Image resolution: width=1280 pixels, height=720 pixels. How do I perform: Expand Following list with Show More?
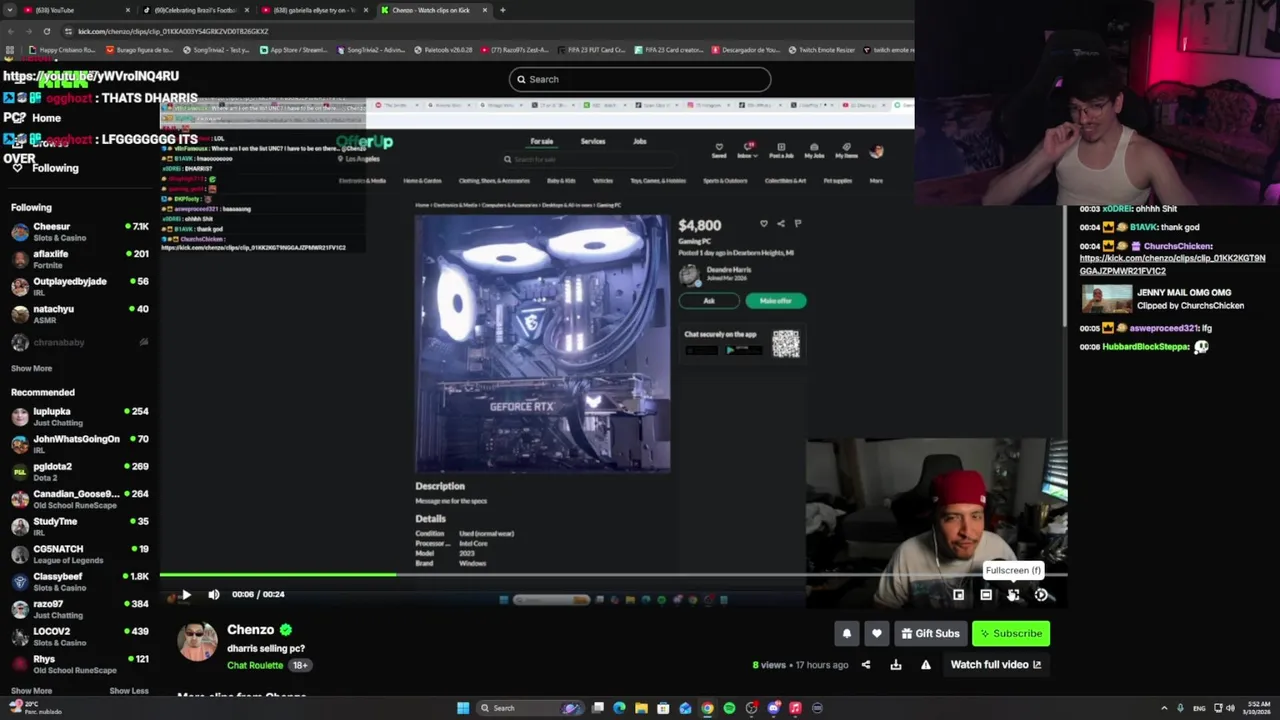(31, 368)
